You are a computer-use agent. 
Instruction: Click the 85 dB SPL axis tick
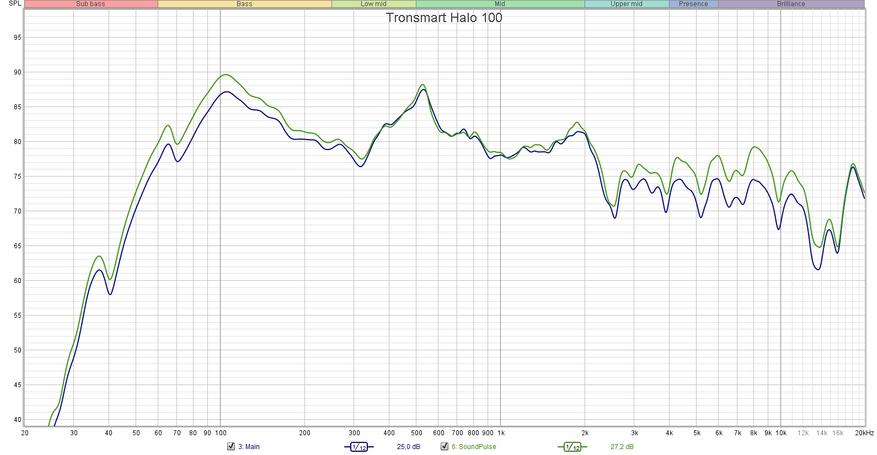pyautogui.click(x=17, y=107)
